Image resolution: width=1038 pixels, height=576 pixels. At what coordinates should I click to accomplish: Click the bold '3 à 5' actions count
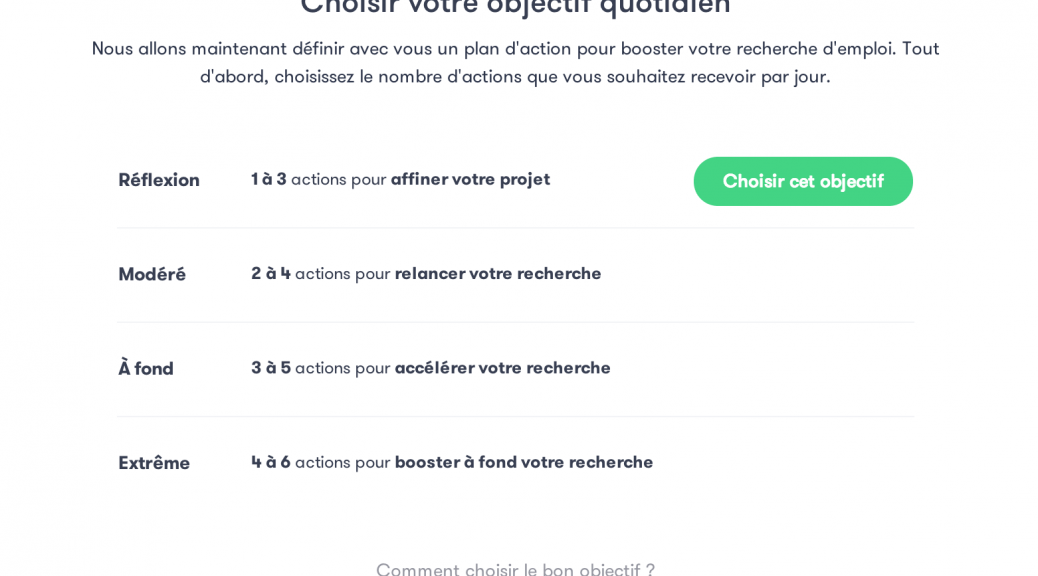coord(270,367)
